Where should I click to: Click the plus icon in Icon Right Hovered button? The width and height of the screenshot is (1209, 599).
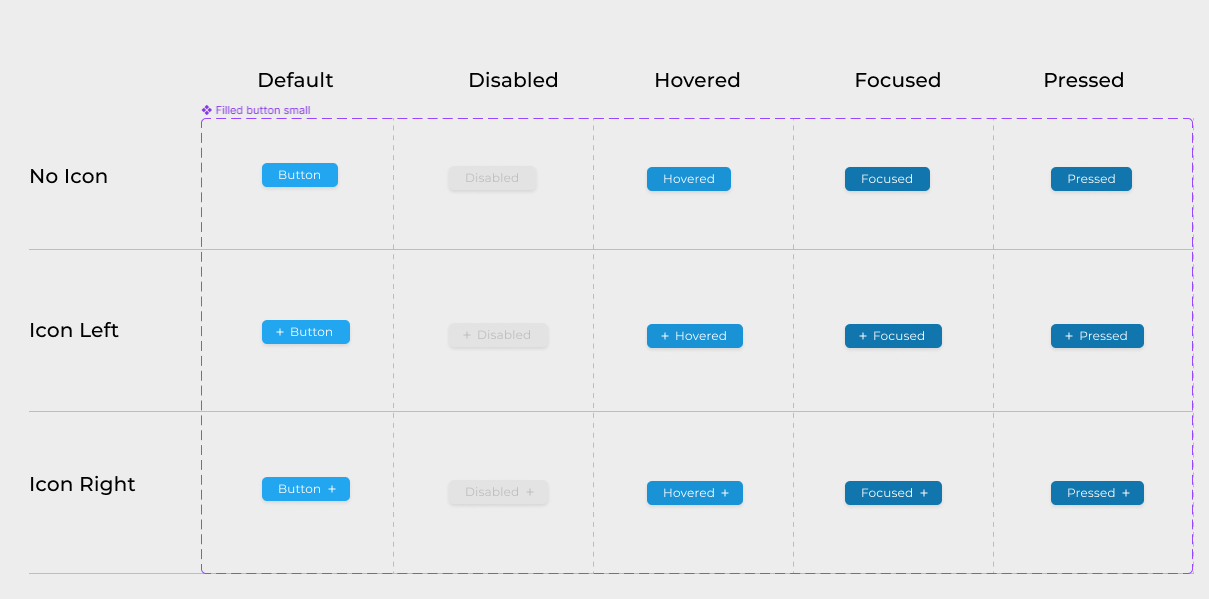[x=727, y=493]
